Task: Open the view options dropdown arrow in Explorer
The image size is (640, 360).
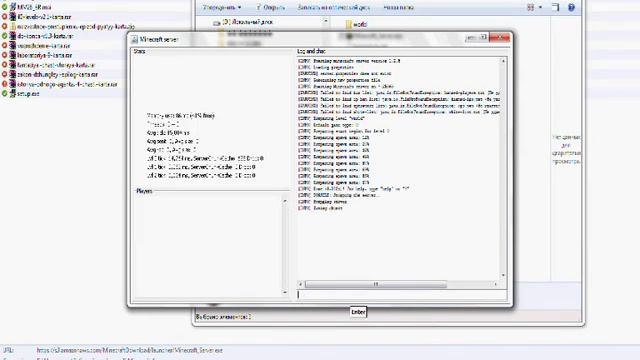Action: [x=540, y=7]
